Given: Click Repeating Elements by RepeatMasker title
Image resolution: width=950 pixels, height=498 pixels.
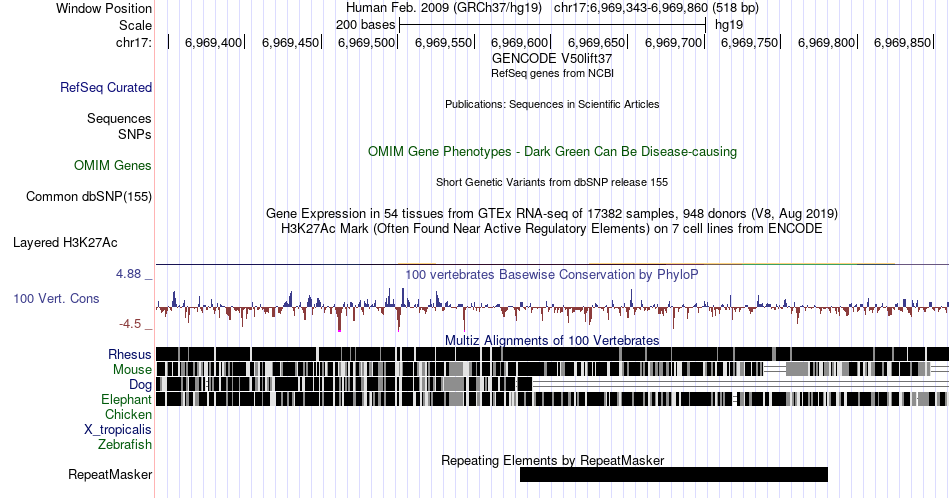Looking at the screenshot, I should pyautogui.click(x=552, y=460).
